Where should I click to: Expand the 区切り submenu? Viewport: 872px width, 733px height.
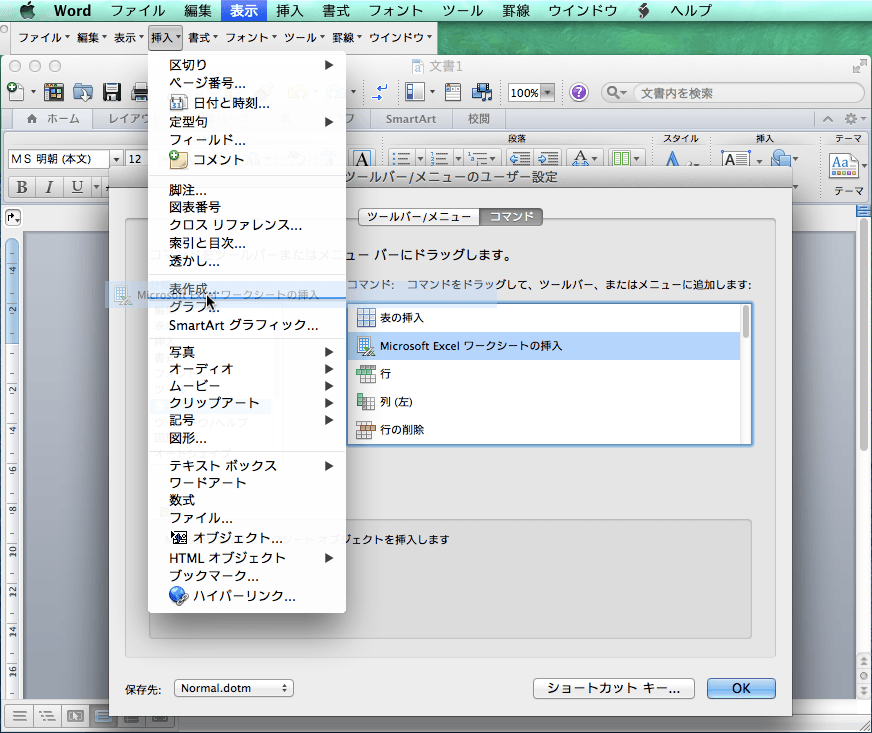coord(247,65)
